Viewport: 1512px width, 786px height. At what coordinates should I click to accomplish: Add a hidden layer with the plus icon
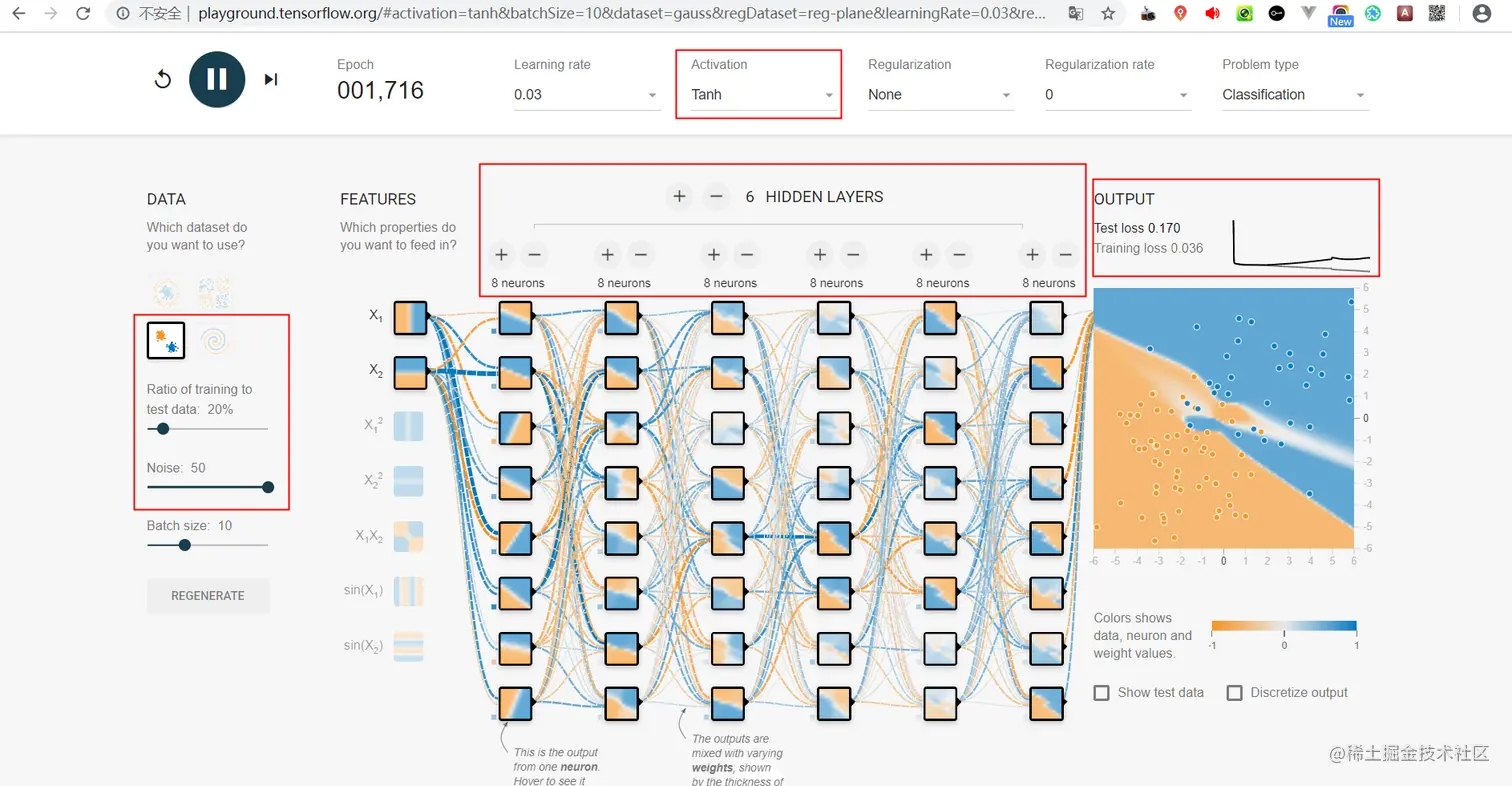(x=679, y=197)
